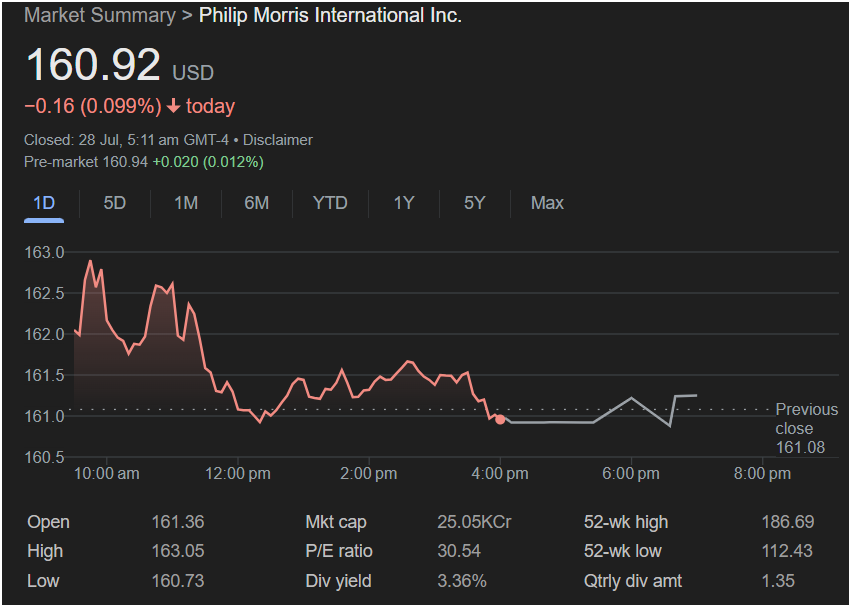The height and width of the screenshot is (607, 851).
Task: Click the 162.0 y-axis label
Action: pyautogui.click(x=45, y=334)
